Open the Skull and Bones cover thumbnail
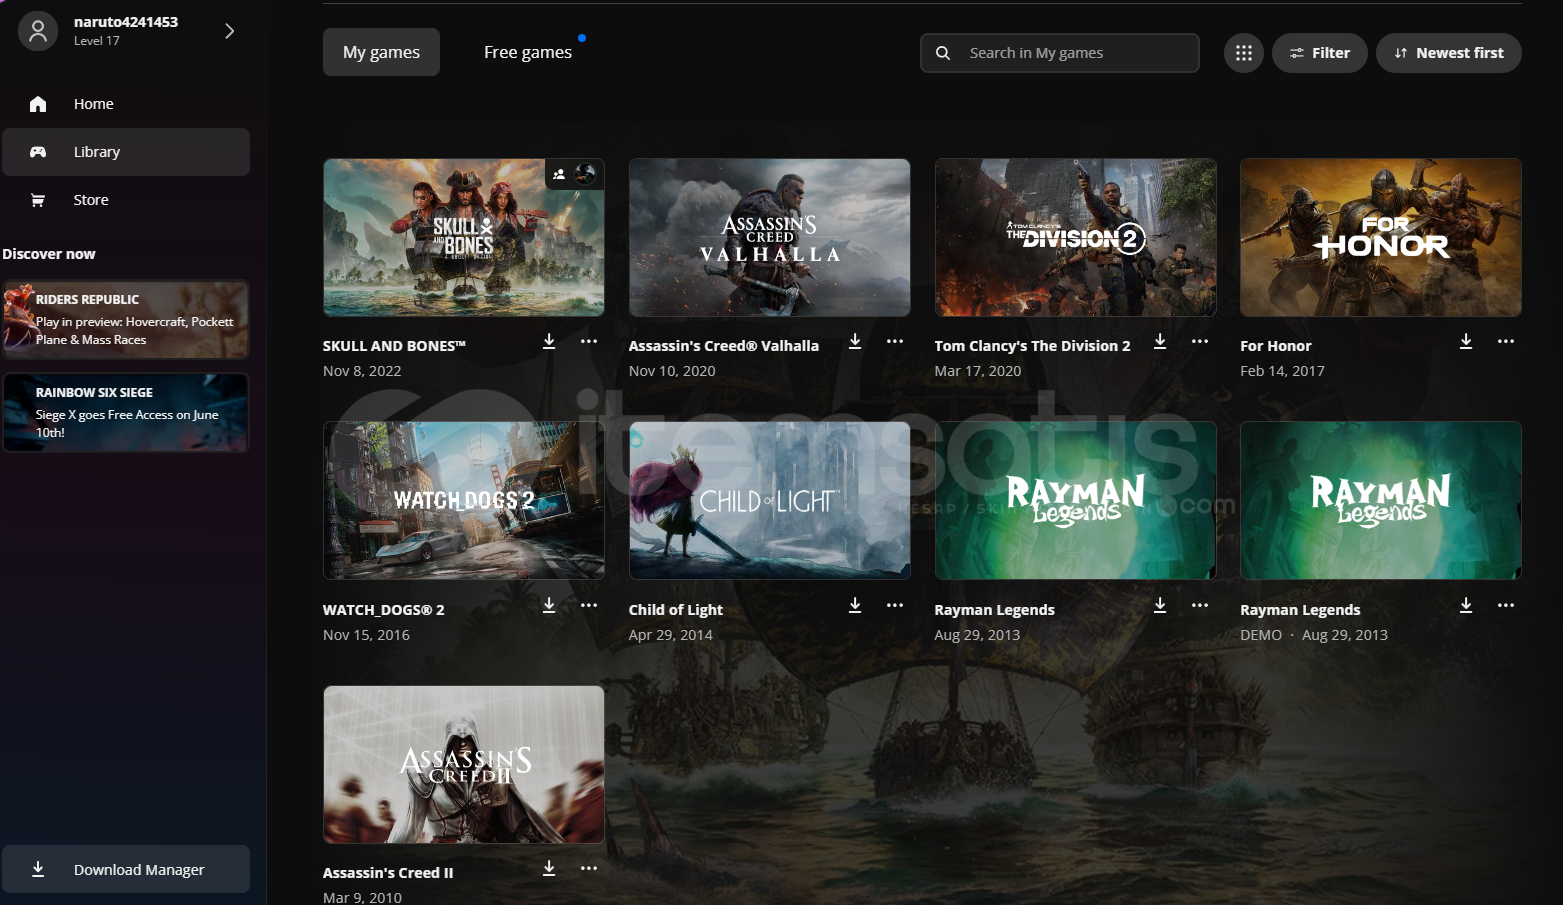1563x905 pixels. click(464, 237)
